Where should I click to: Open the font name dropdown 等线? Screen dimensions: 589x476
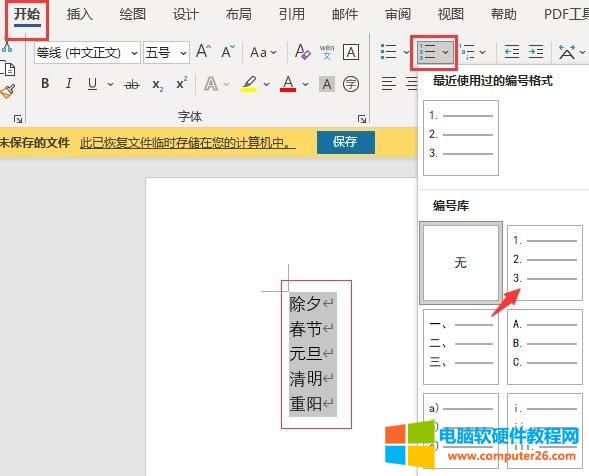[87, 53]
